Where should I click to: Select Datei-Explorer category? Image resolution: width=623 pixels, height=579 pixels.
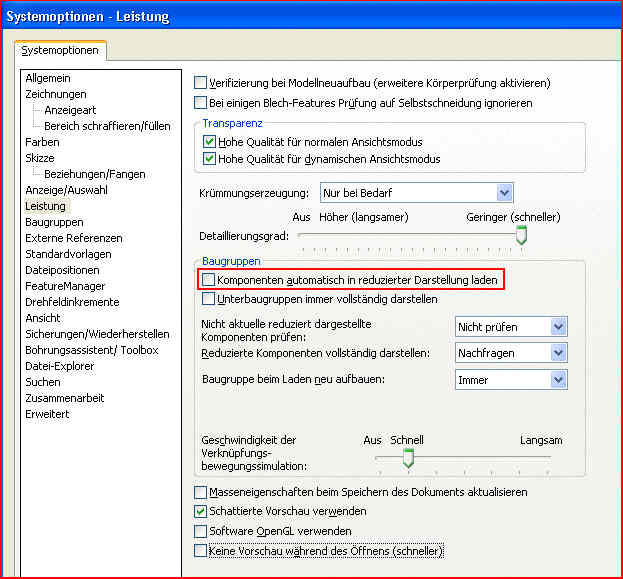click(x=60, y=366)
